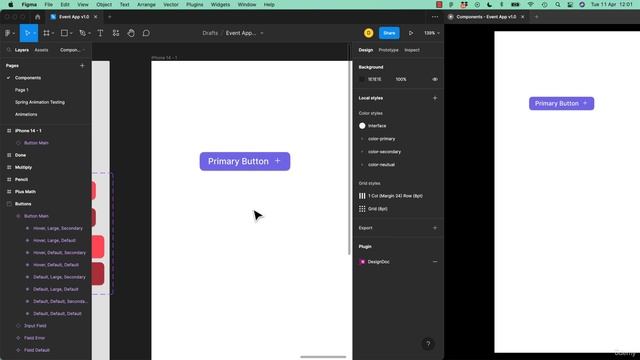Select the Move tool
Image resolution: width=640 pixels, height=360 pixels.
pyautogui.click(x=27, y=33)
